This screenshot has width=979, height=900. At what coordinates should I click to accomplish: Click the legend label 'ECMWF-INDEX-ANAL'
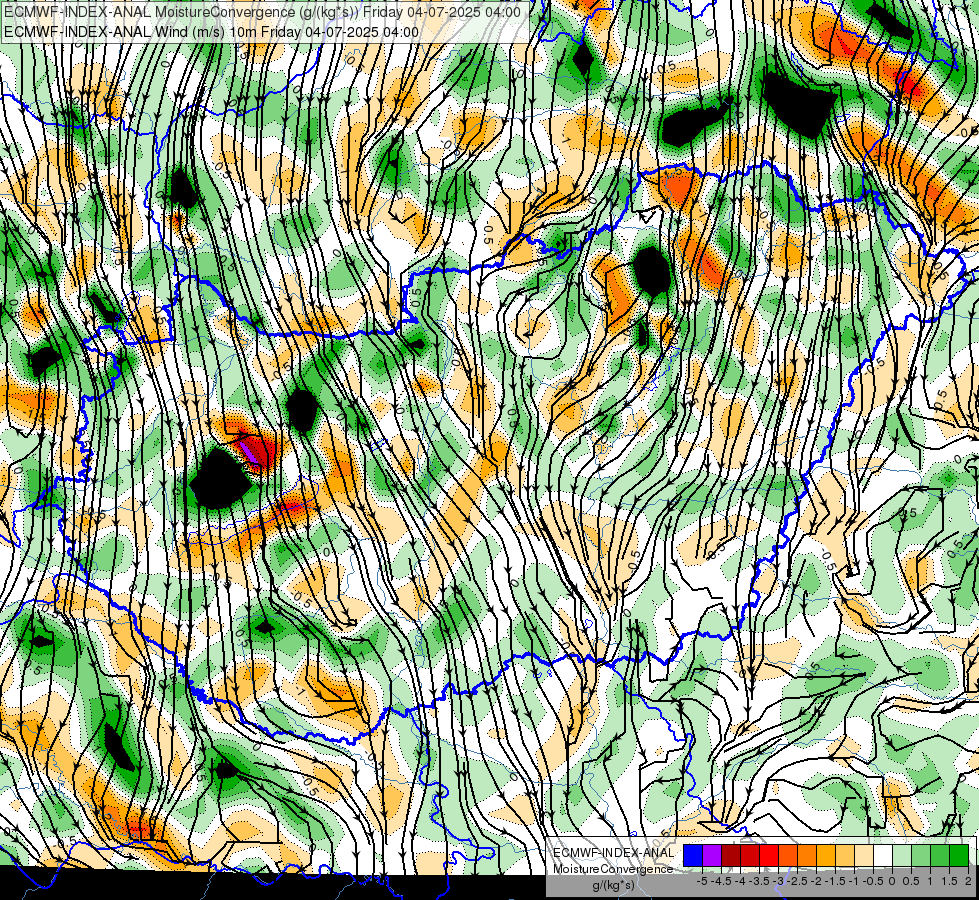pos(614,853)
